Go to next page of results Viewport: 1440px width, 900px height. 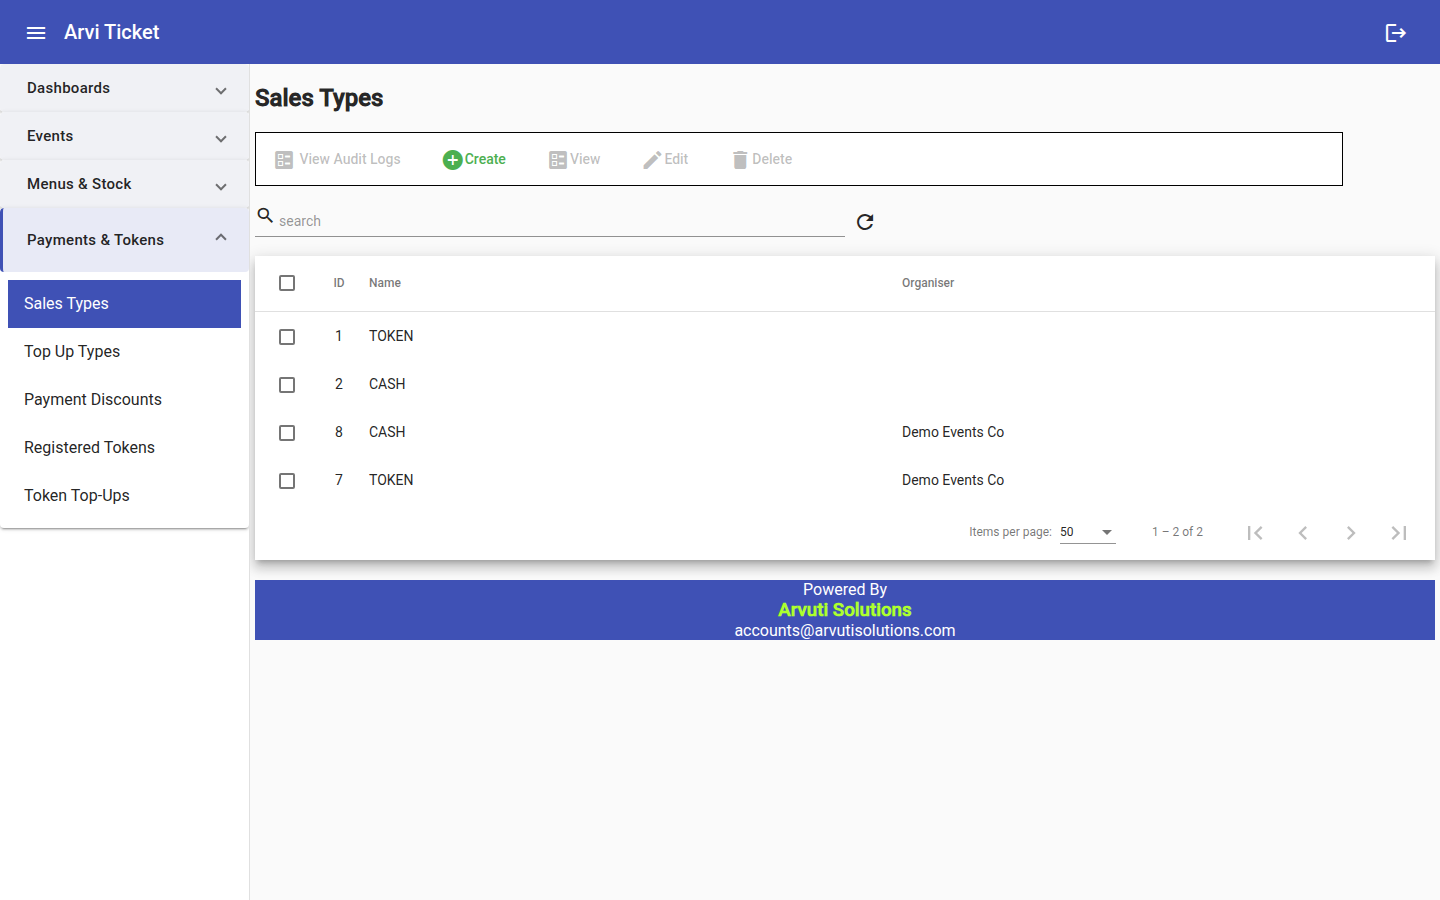pos(1351,533)
